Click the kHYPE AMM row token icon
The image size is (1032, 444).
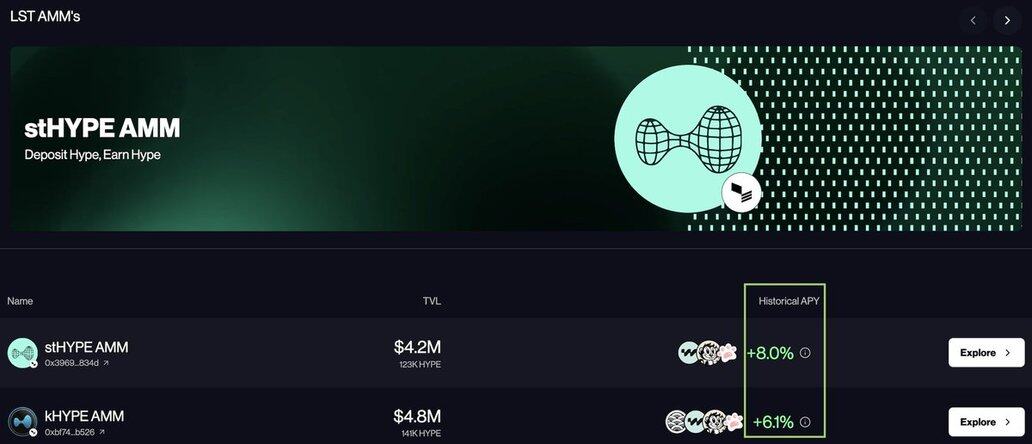coord(22,422)
